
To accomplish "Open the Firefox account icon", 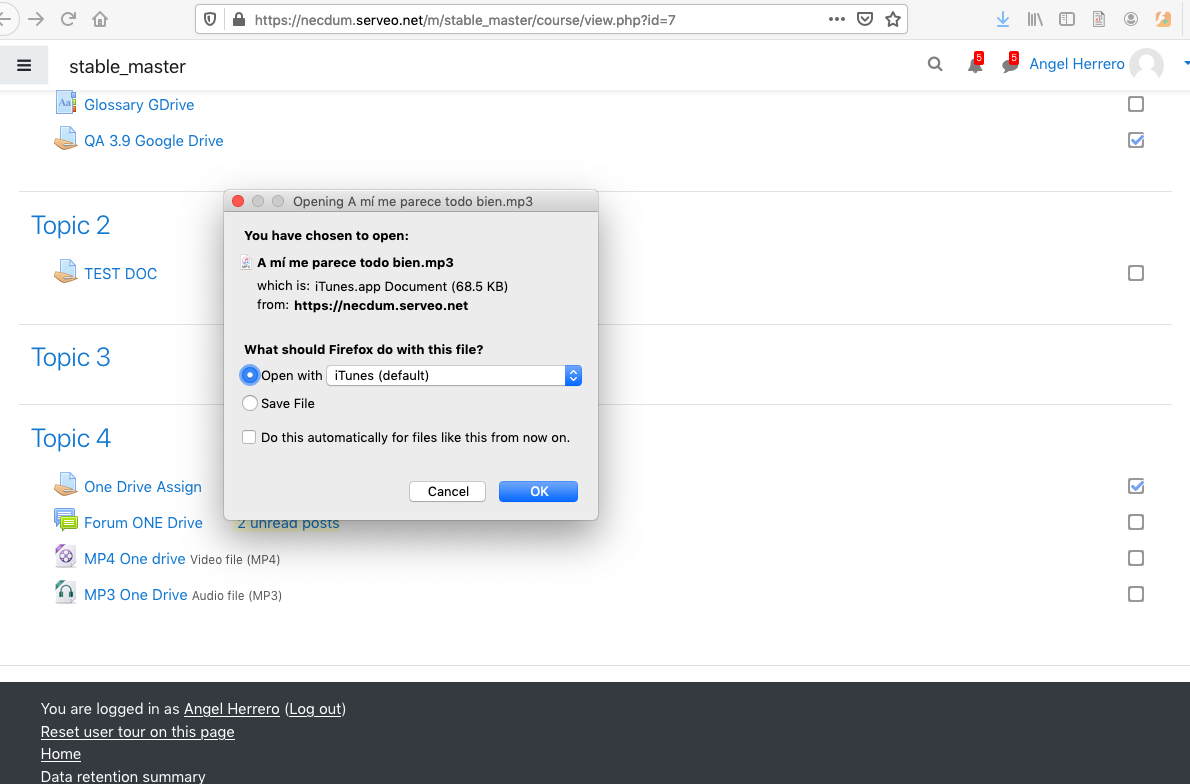I will (1131, 19).
